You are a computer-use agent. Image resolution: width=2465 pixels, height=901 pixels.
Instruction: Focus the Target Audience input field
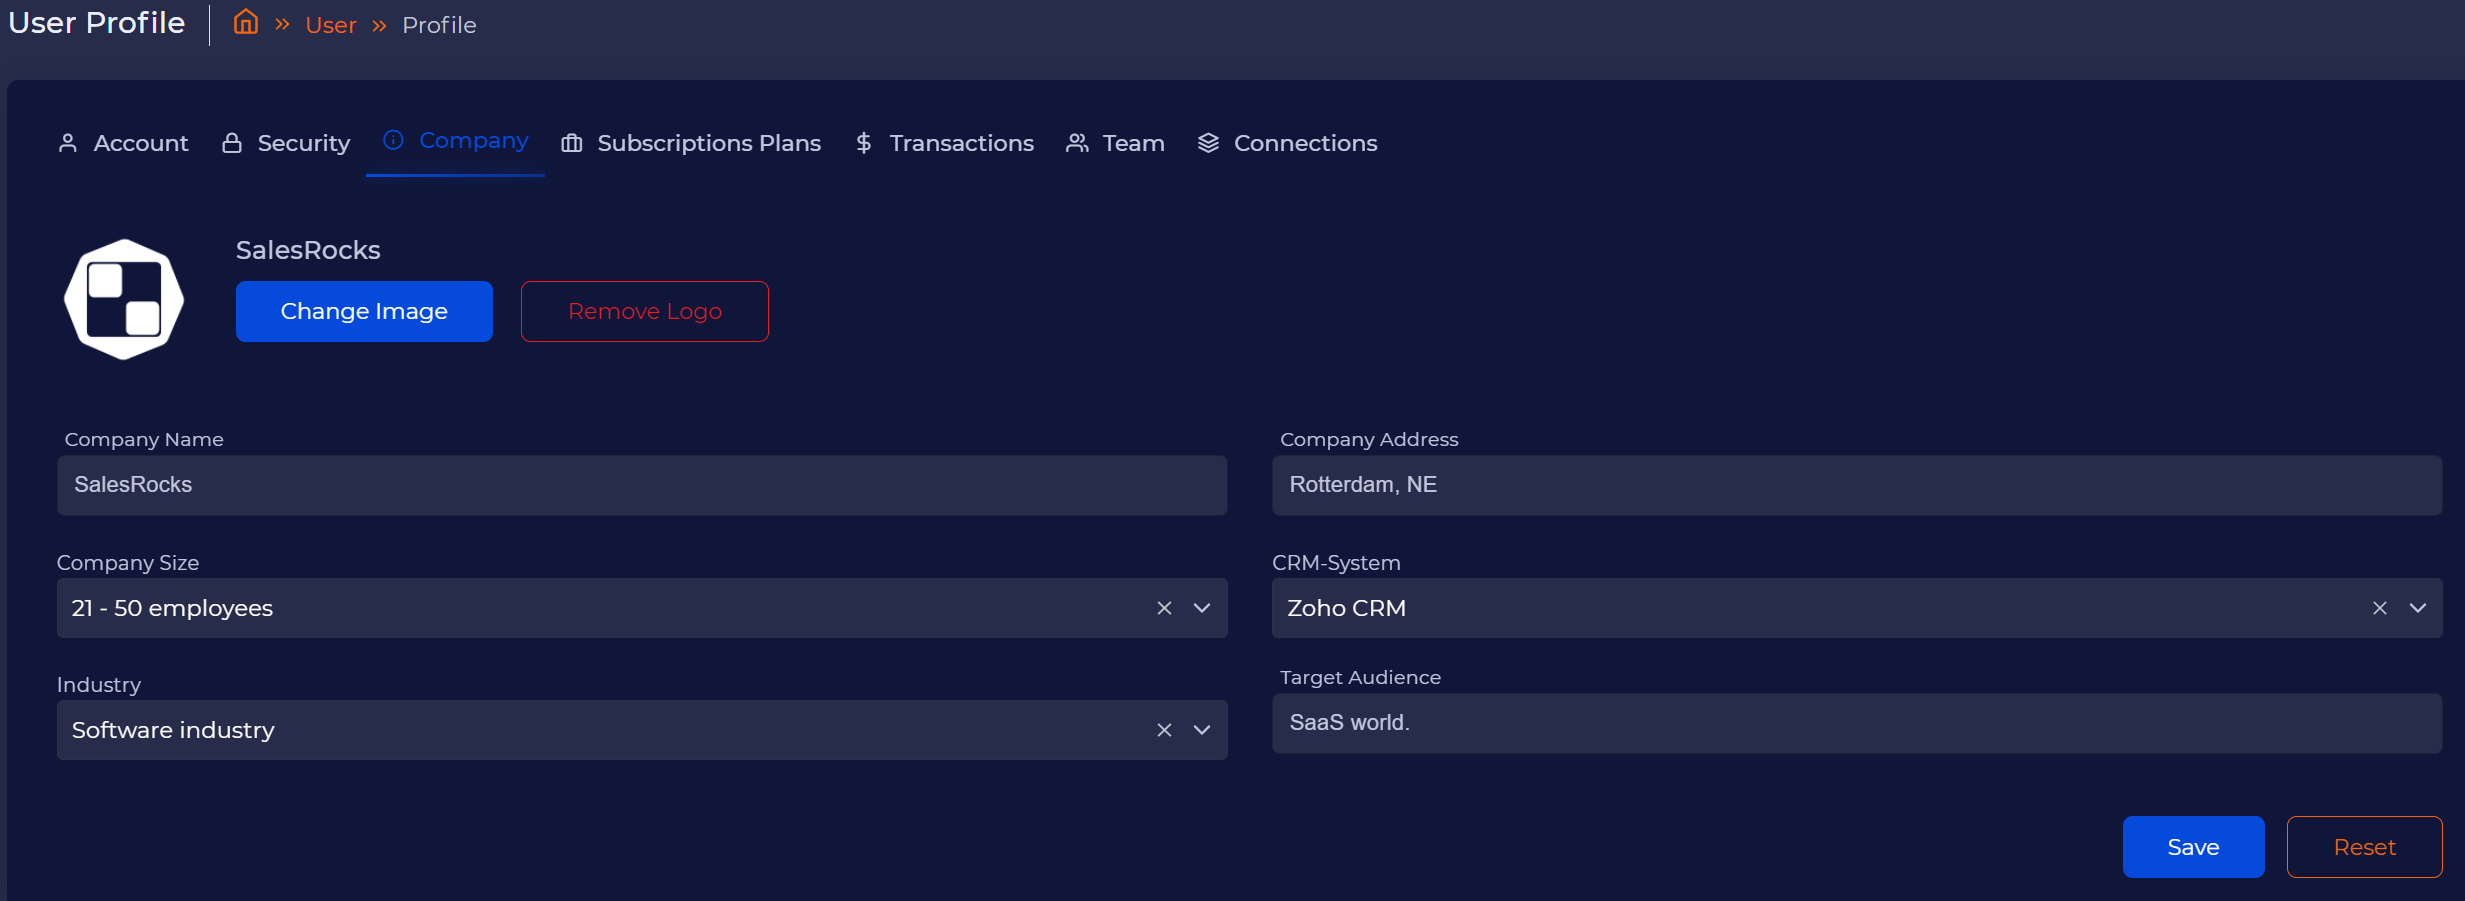(1857, 723)
